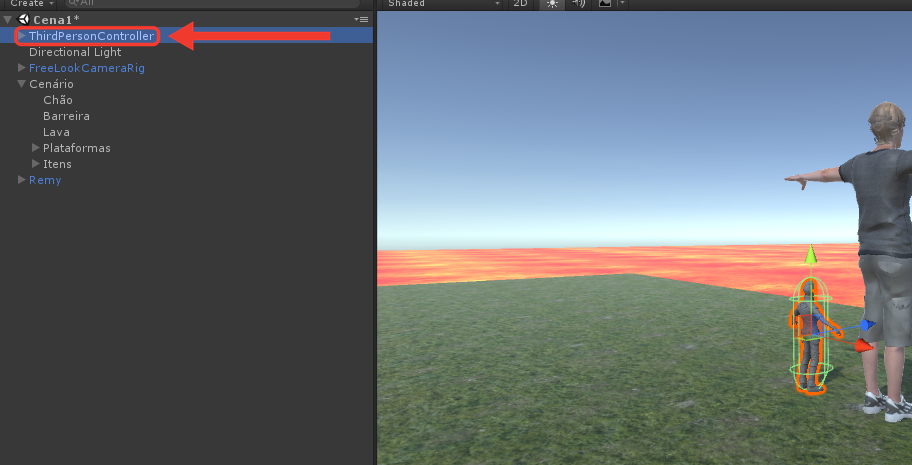The image size is (912, 465).
Task: Click the blue Z-axis gizmo handle
Action: (x=867, y=325)
